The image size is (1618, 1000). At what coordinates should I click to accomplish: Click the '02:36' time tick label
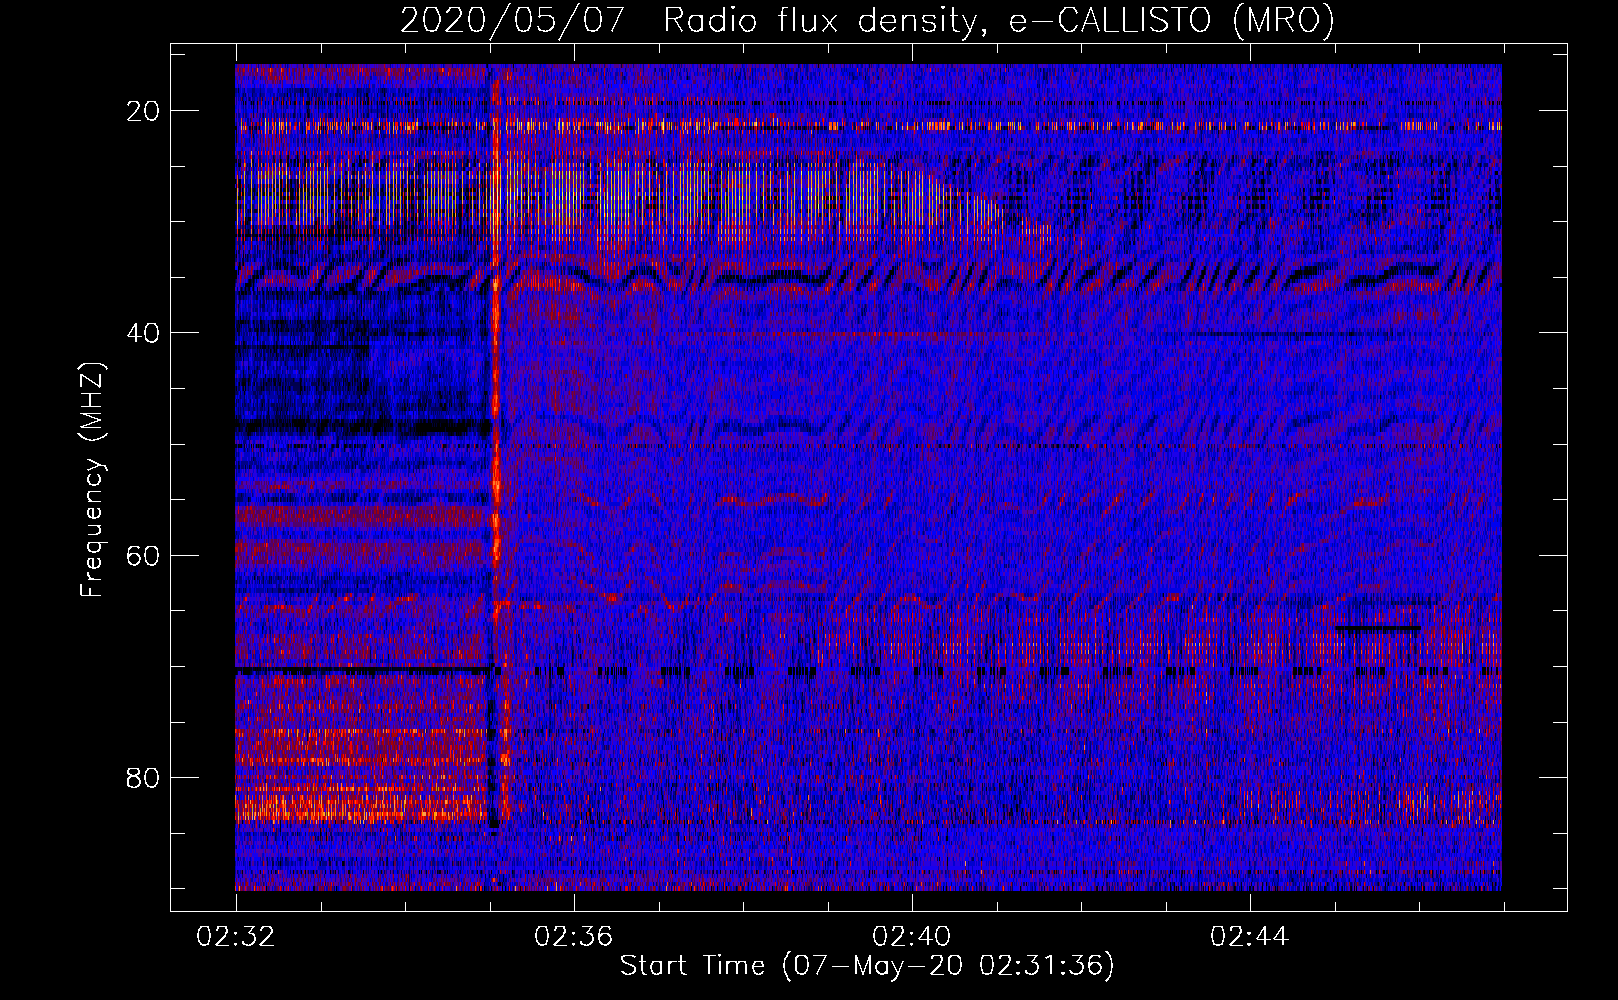(574, 937)
